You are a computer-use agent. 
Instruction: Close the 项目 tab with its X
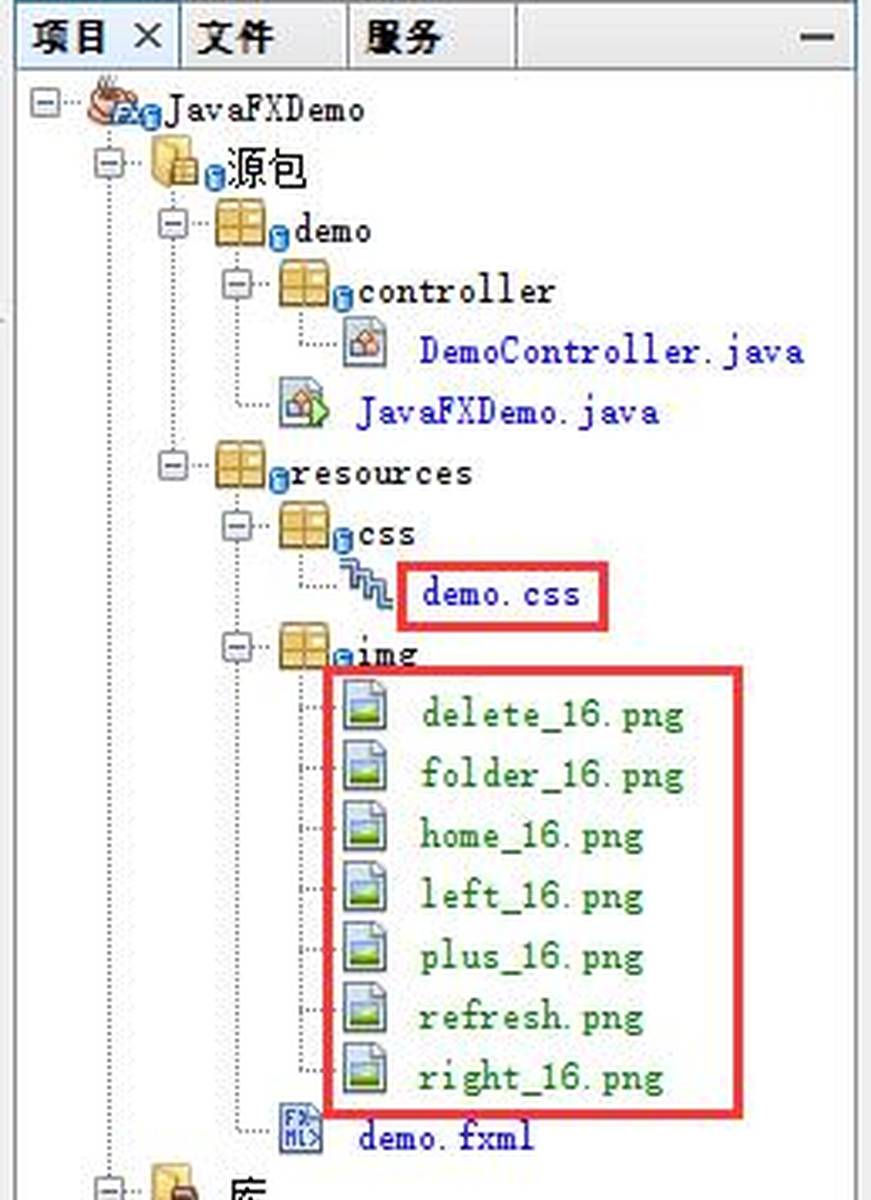point(147,38)
